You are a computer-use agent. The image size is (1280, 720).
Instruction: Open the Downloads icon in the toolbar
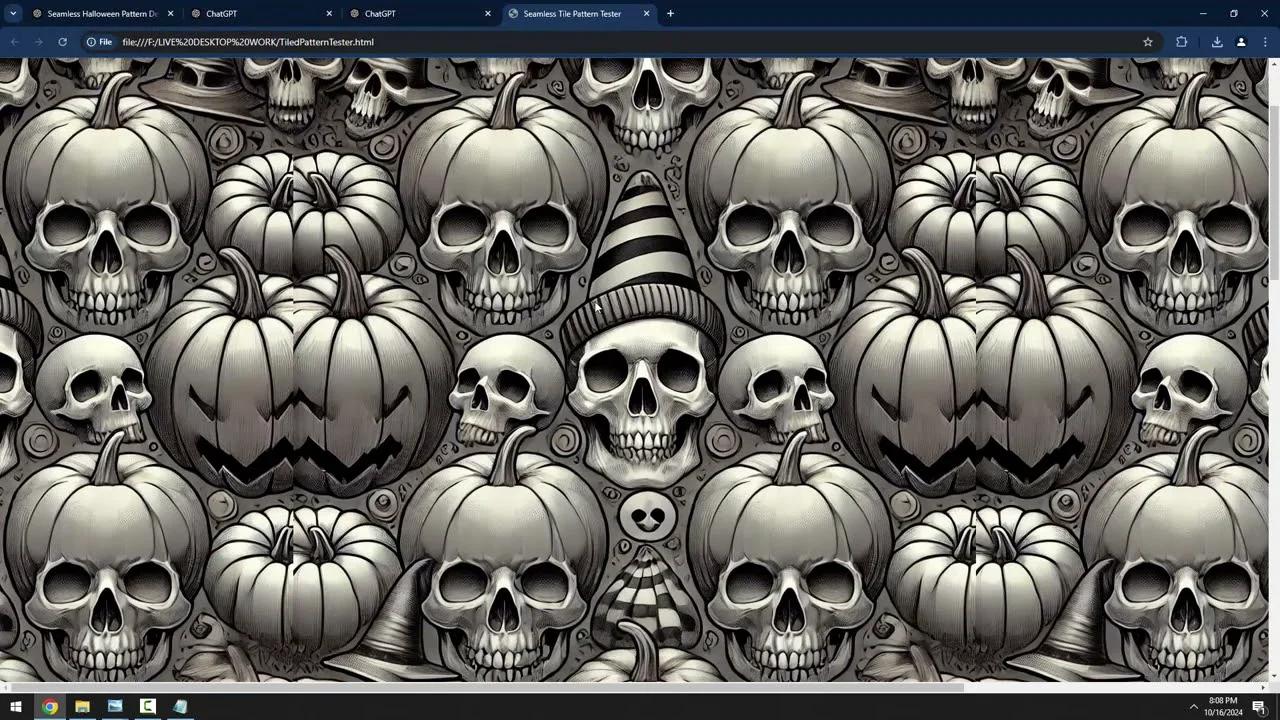(x=1217, y=42)
